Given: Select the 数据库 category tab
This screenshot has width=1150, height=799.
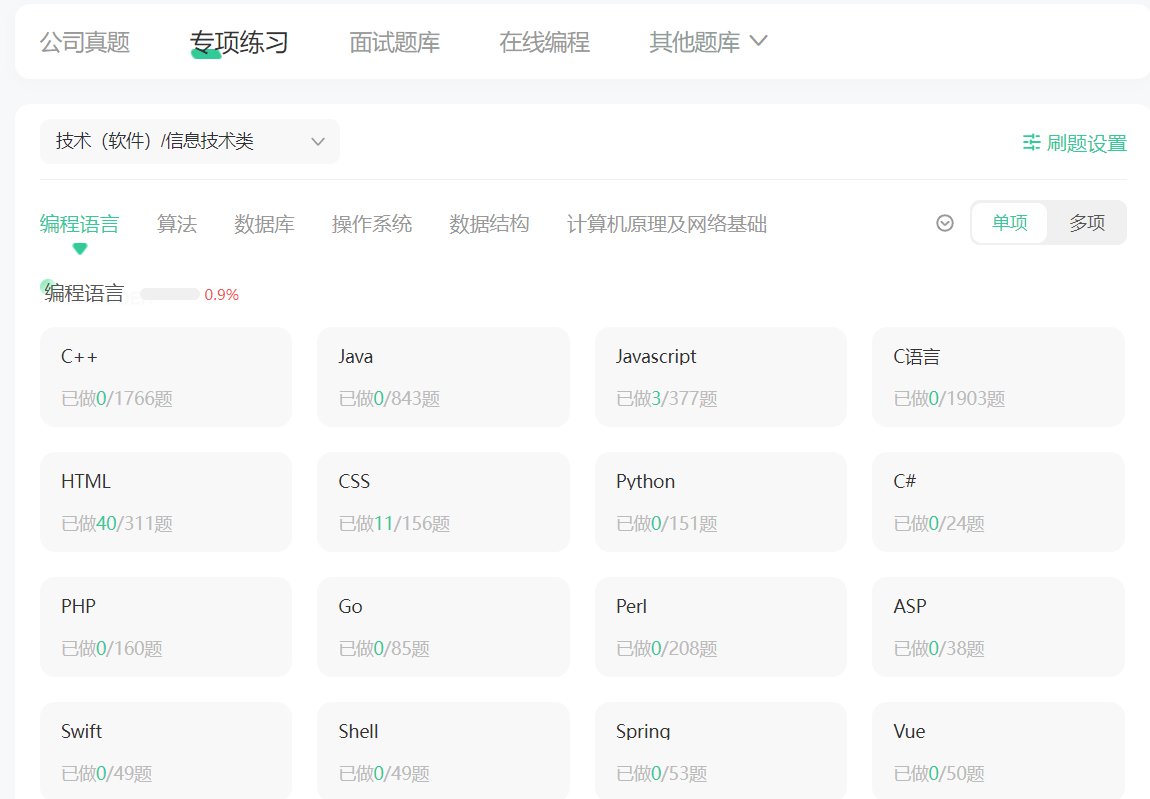Looking at the screenshot, I should (x=264, y=224).
